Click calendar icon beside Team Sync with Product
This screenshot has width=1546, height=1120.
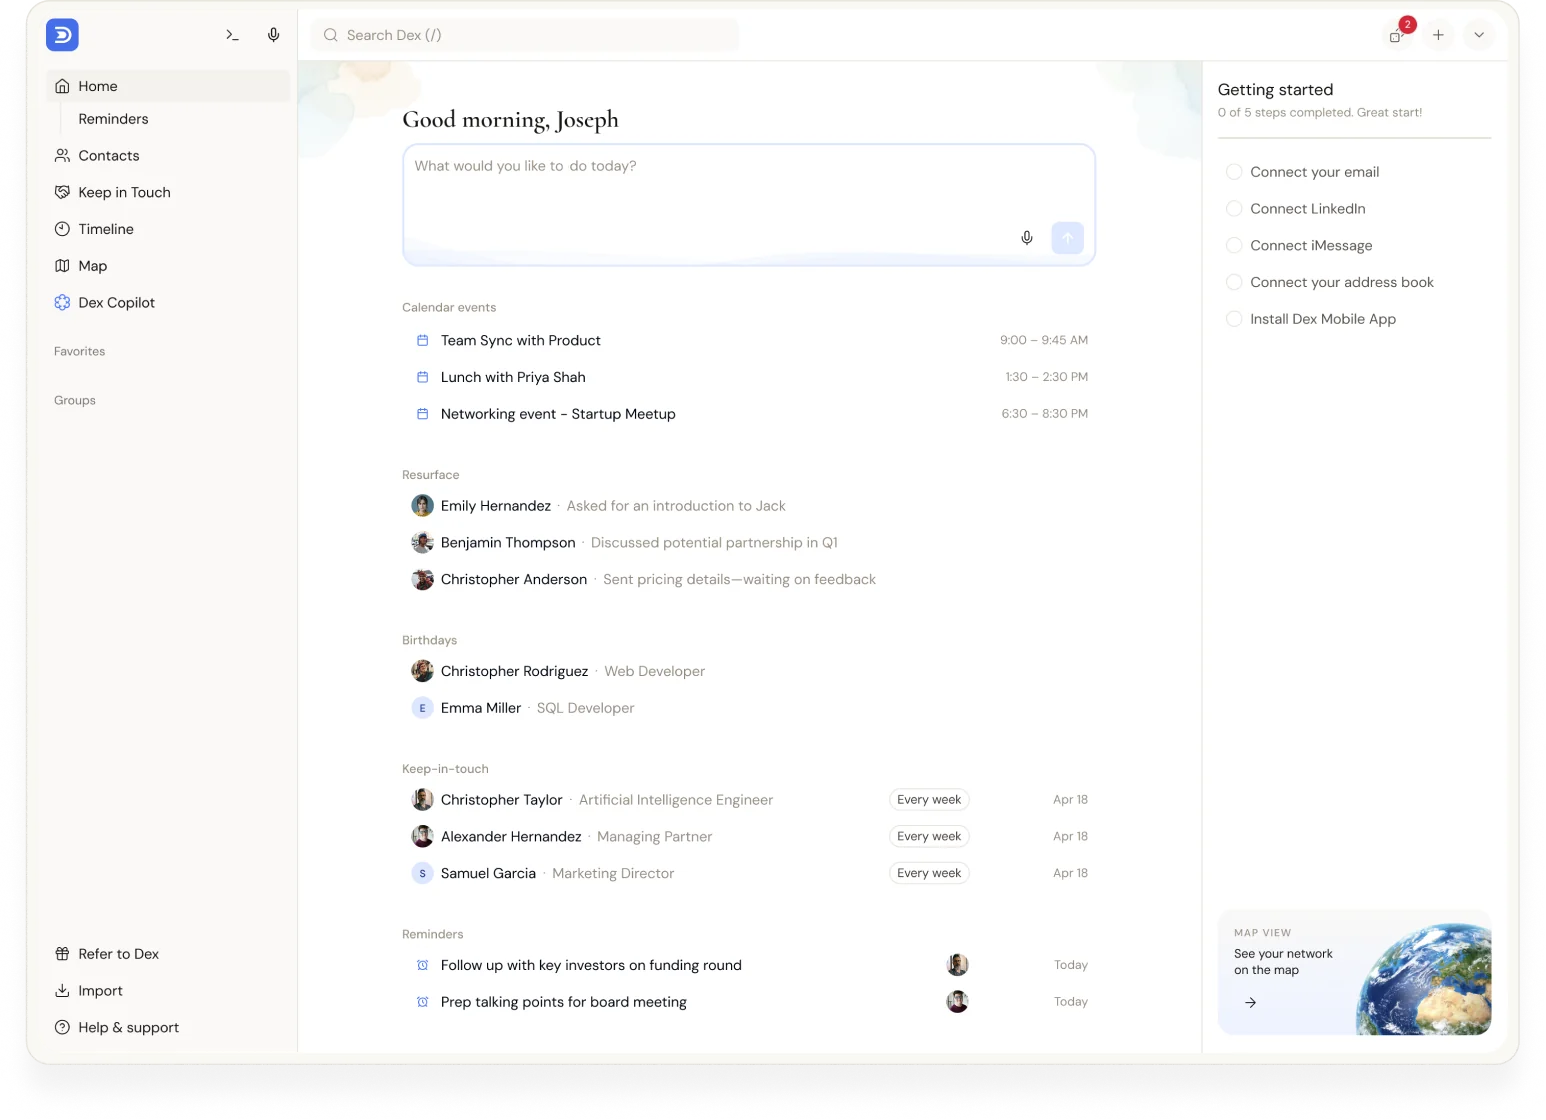[422, 340]
